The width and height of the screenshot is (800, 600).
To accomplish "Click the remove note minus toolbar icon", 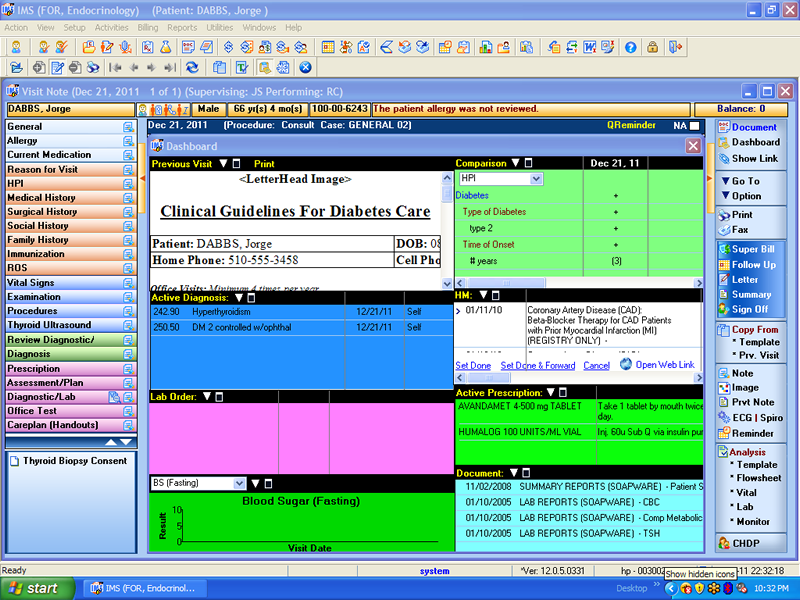I will click(x=75, y=67).
